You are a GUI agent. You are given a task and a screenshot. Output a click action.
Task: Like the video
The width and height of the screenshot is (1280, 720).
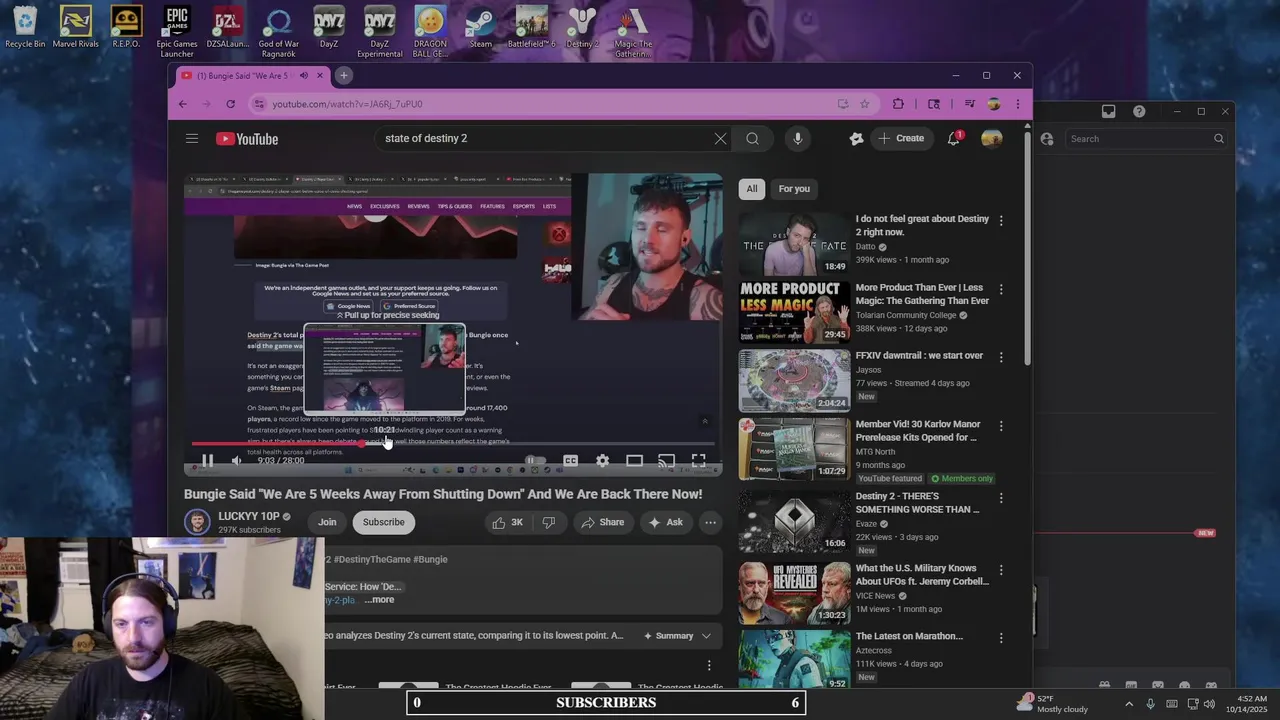(x=508, y=522)
